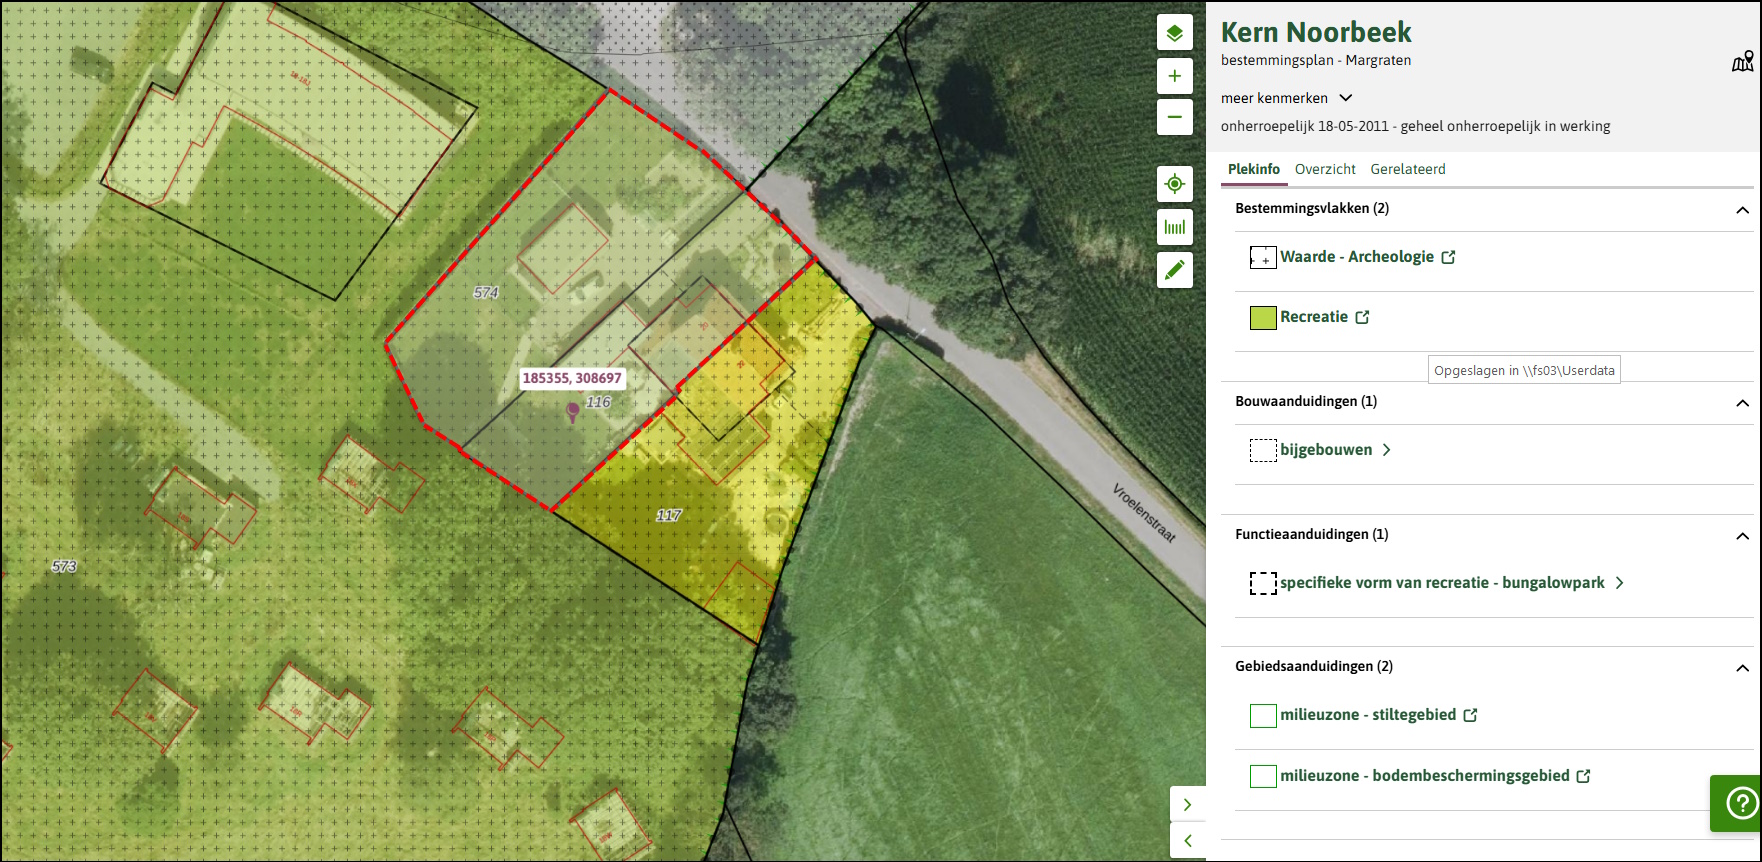The width and height of the screenshot is (1762, 862).
Task: Collapse the Gebiedsaanduidingen section
Action: coord(1742,668)
